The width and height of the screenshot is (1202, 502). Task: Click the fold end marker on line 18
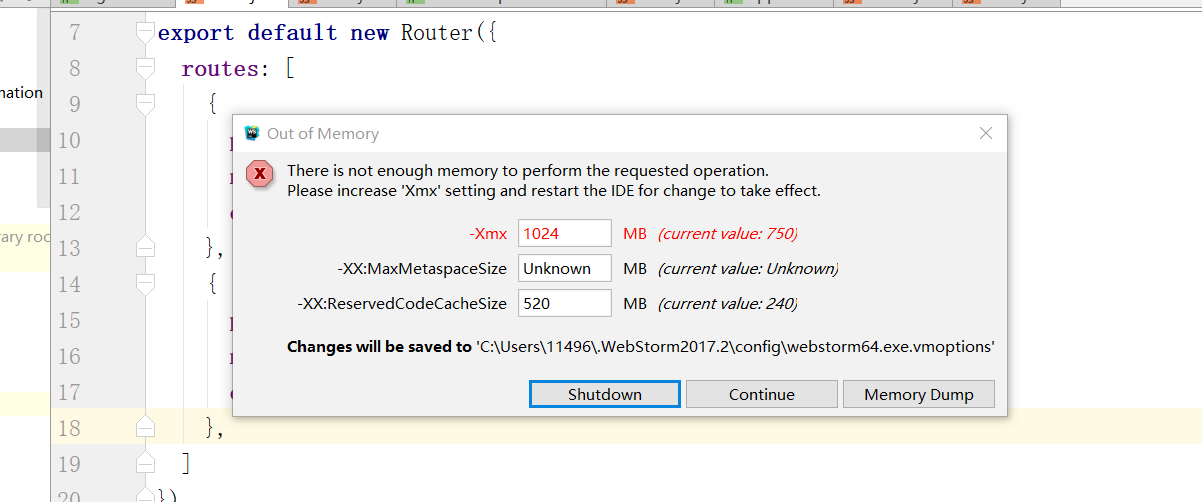146,426
